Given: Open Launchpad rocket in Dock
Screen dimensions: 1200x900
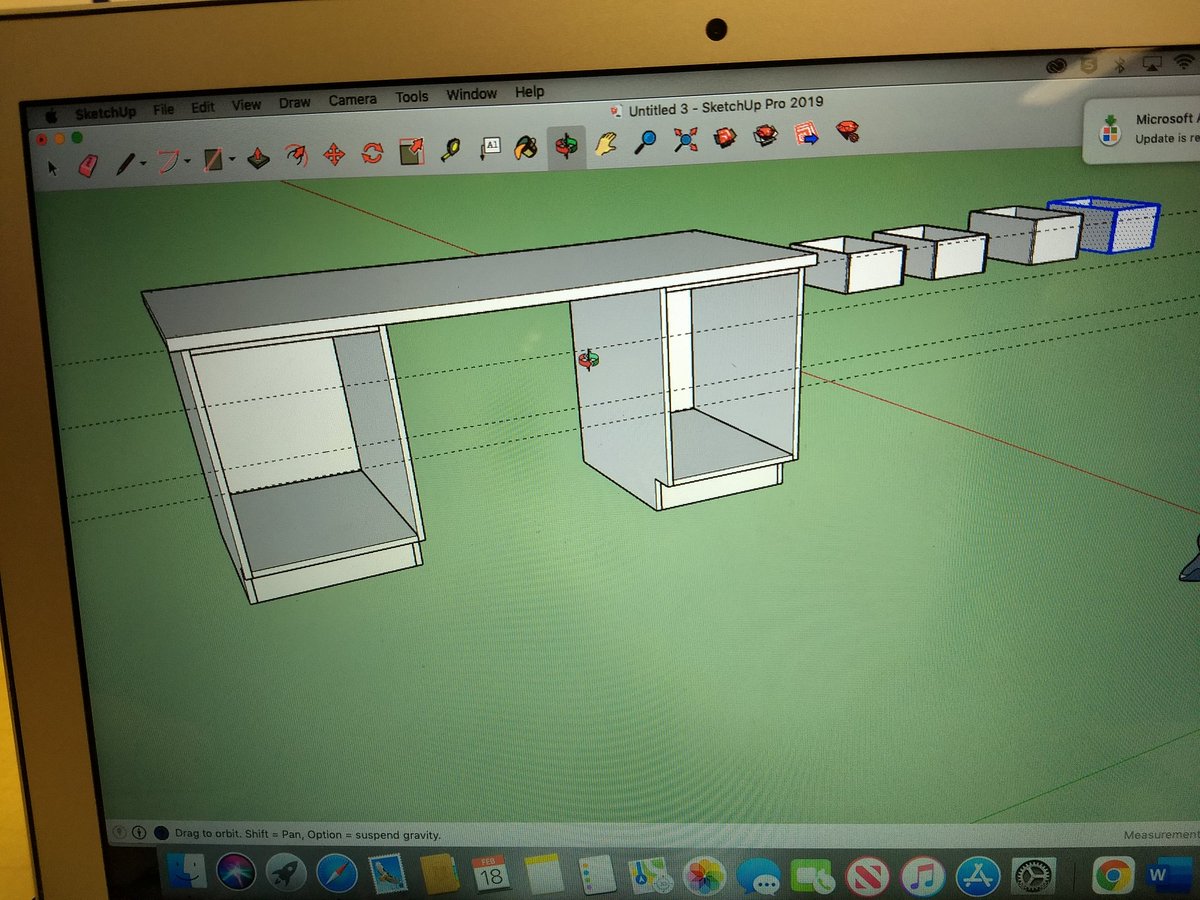Looking at the screenshot, I should (287, 875).
